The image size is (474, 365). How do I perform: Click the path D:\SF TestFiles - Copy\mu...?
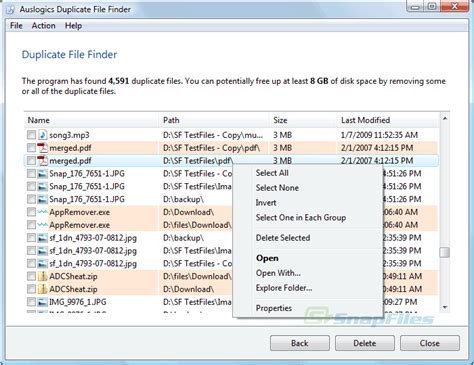tap(213, 135)
